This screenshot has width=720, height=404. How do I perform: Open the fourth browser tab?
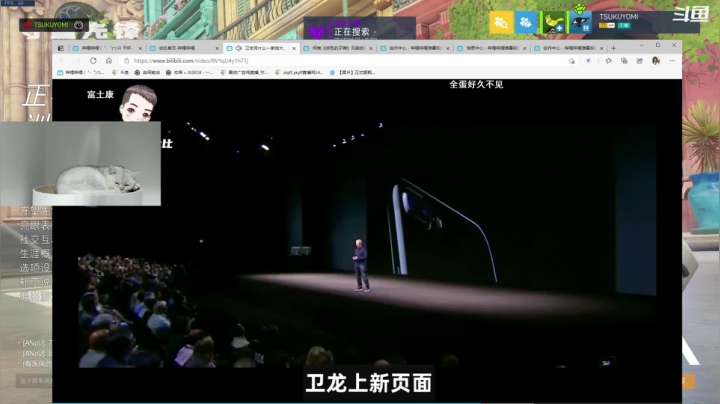point(338,48)
